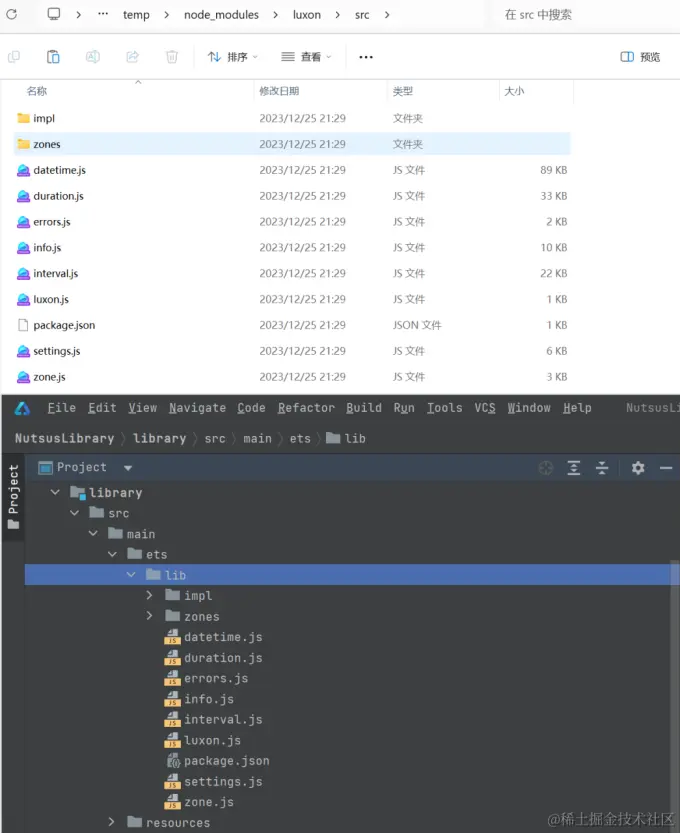
Task: Click the DevEco Studio logo icon
Action: point(22,408)
